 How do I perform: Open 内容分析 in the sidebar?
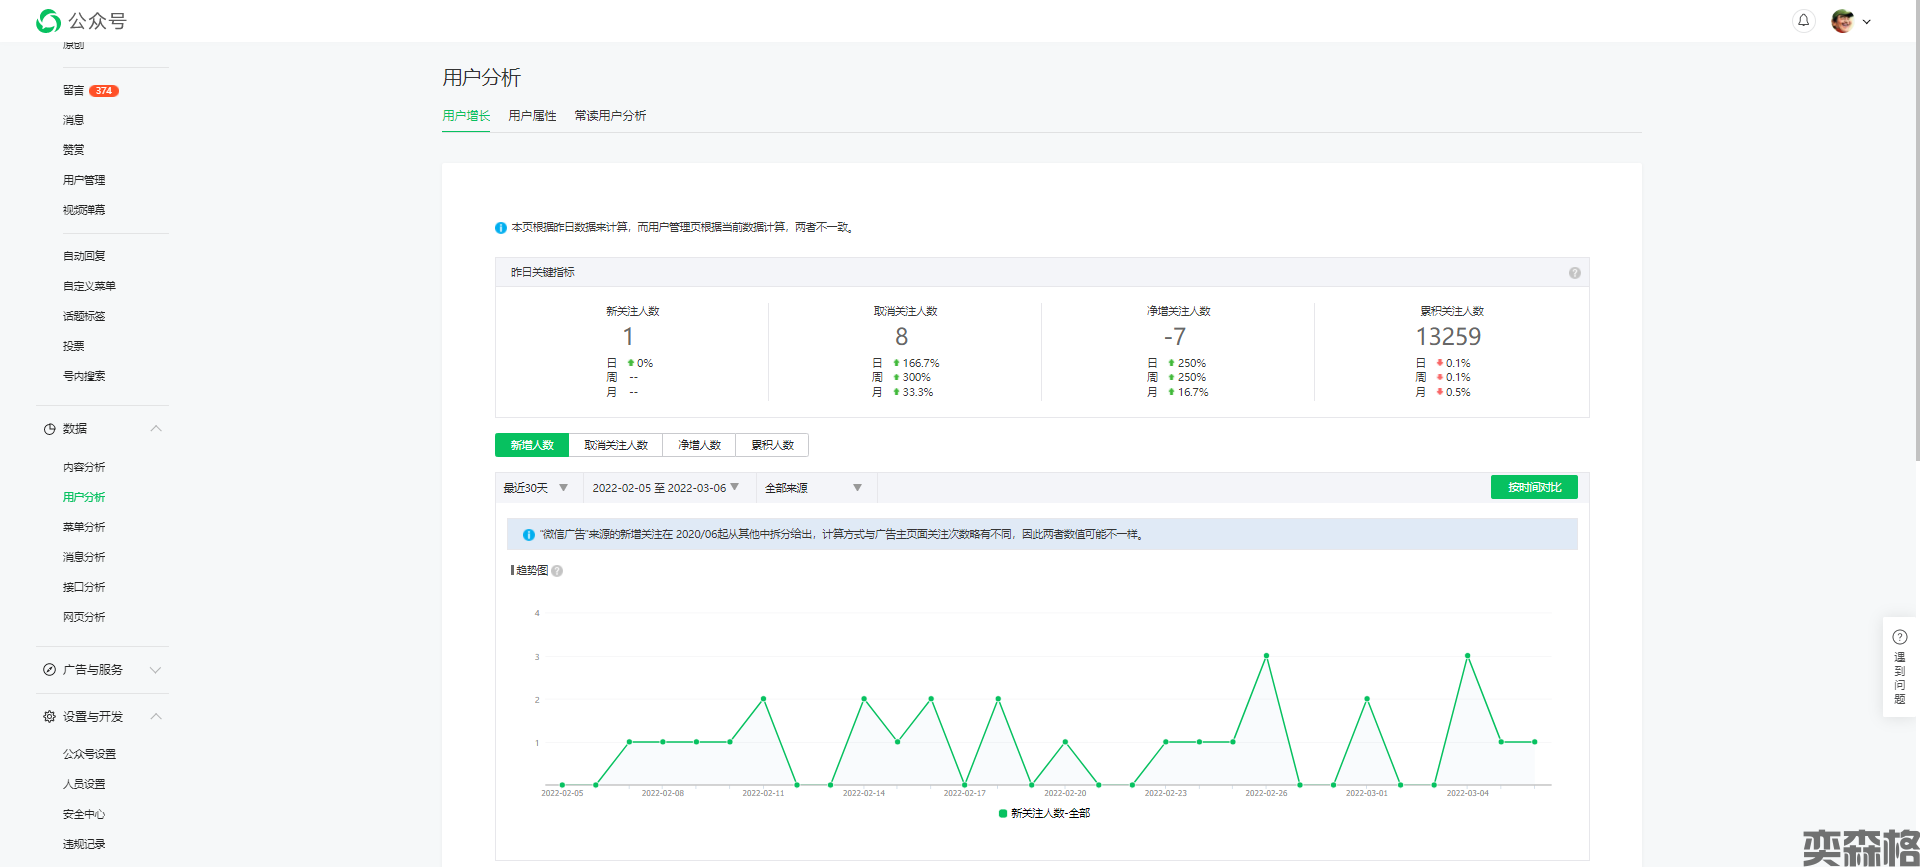84,467
